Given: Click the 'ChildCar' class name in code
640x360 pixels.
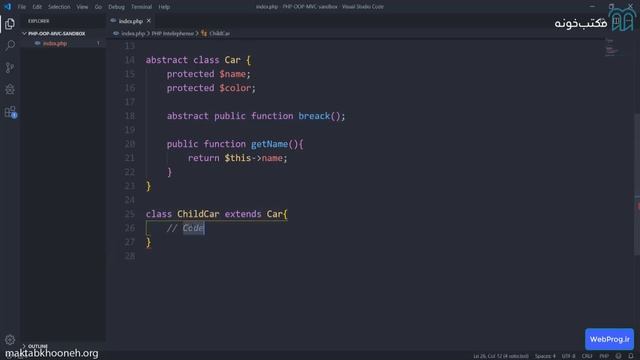Looking at the screenshot, I should click(x=198, y=214).
